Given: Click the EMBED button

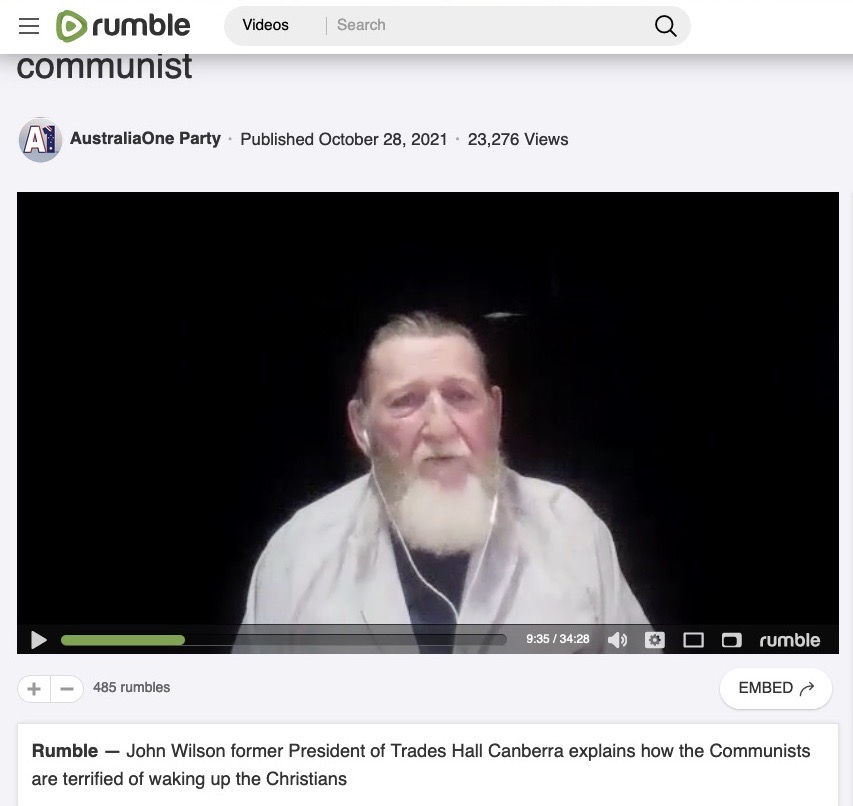Looking at the screenshot, I should click(775, 688).
